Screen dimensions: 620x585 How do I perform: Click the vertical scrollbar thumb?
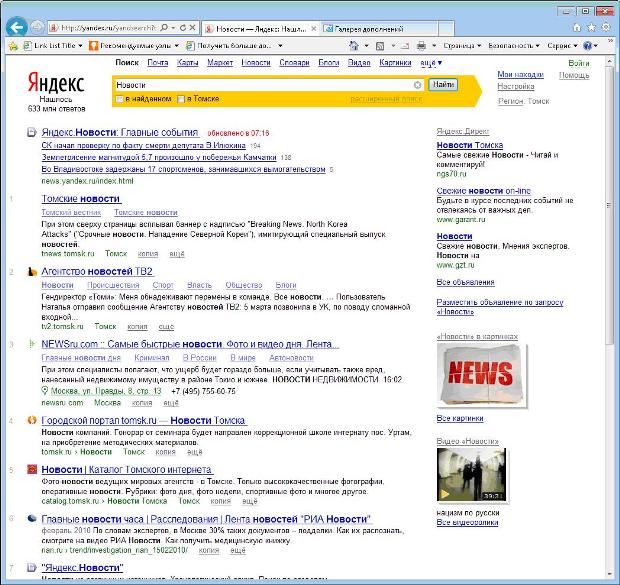click(x=609, y=206)
